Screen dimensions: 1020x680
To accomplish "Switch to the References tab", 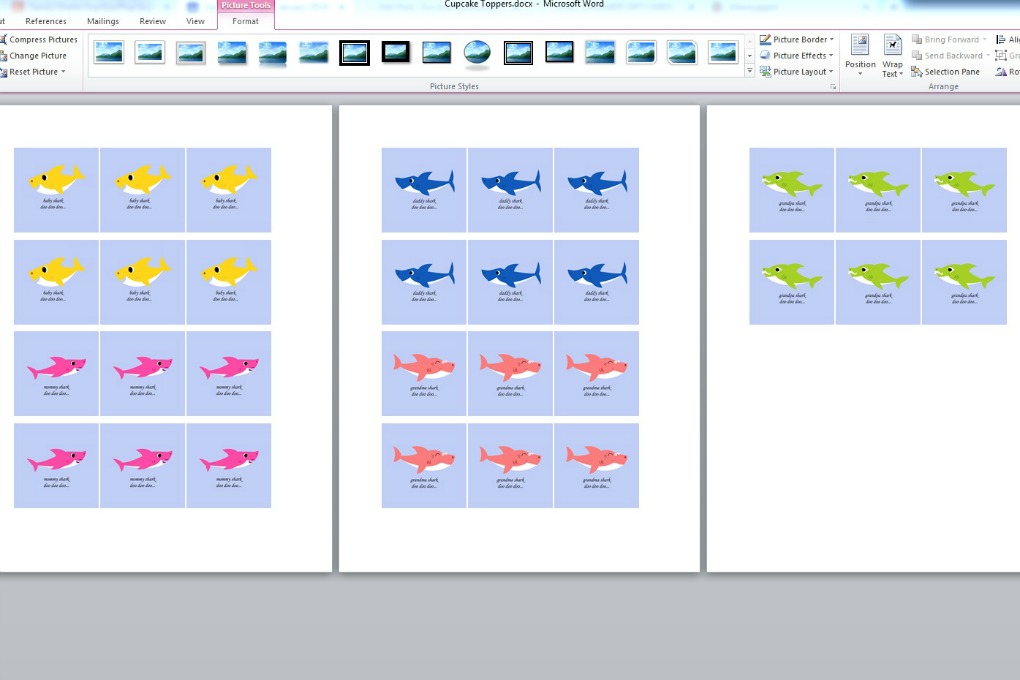I will (x=46, y=21).
